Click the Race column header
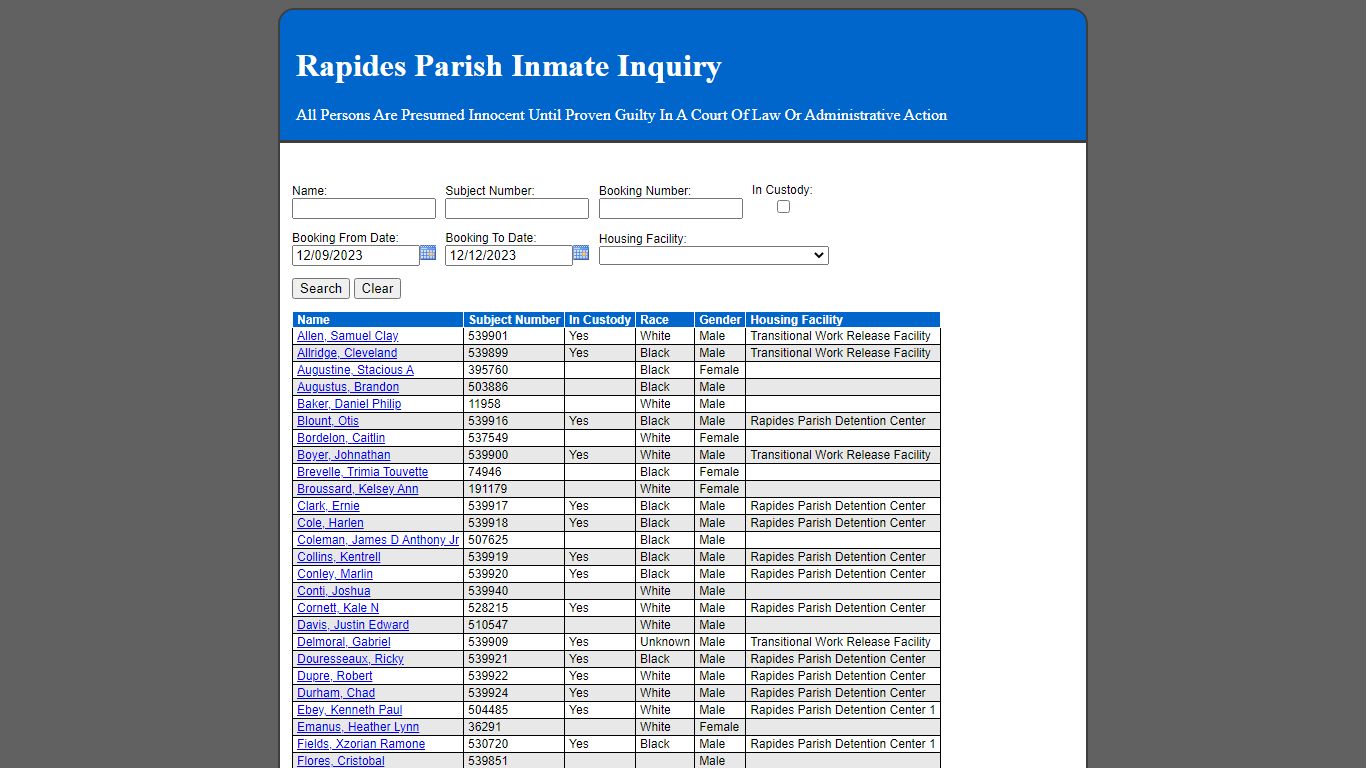The height and width of the screenshot is (768, 1366). [665, 320]
